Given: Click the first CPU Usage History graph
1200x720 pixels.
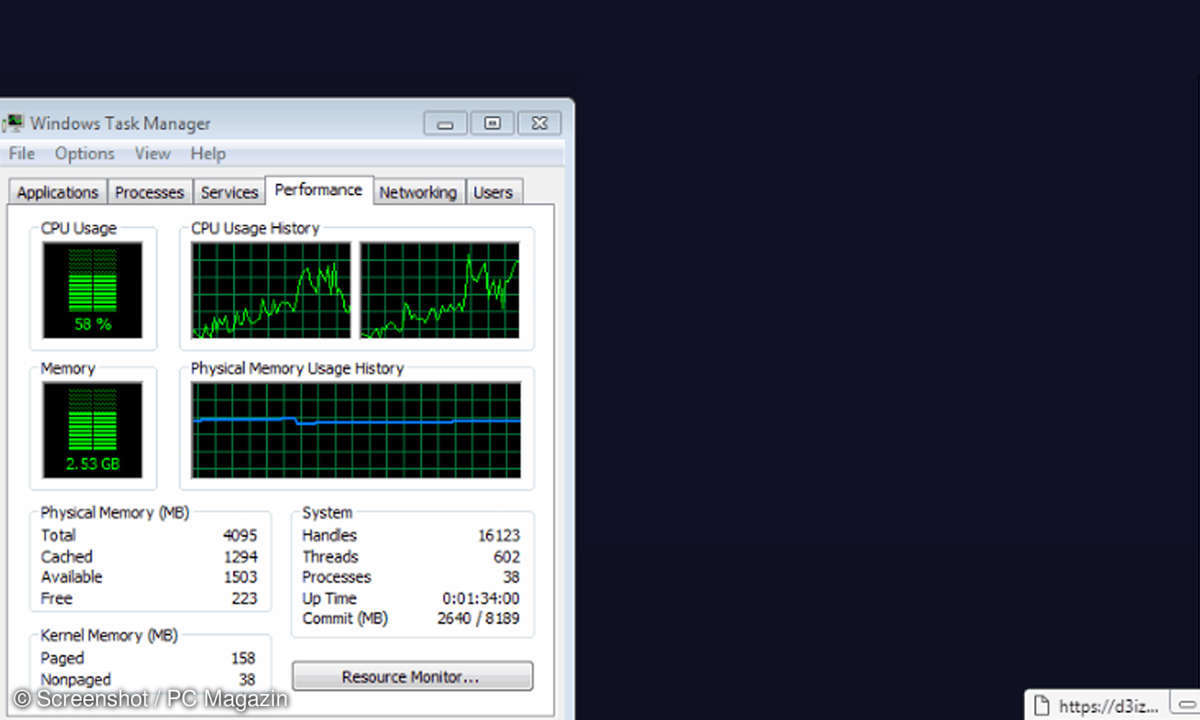Looking at the screenshot, I should click(x=272, y=290).
